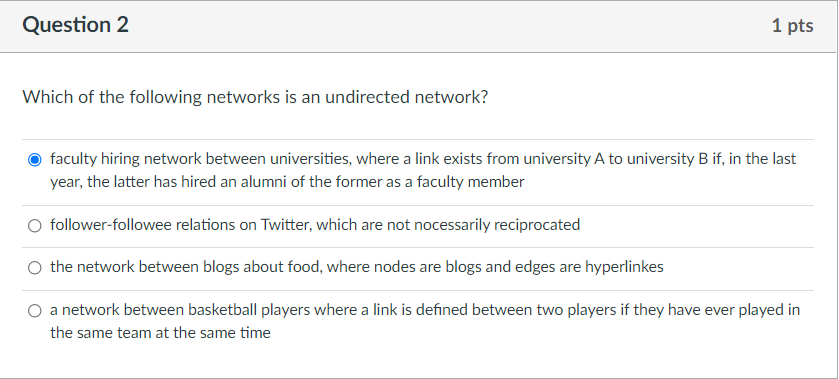Click the 'year, the latter has hired' answer line
Viewport: 839px width, 379px height.
[x=287, y=182]
